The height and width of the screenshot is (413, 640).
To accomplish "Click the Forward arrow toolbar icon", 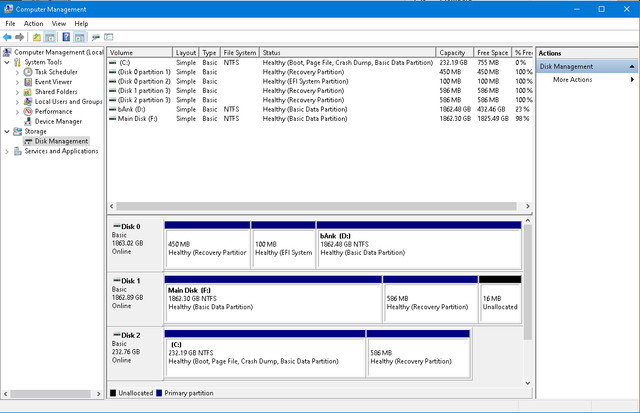I will click(19, 37).
